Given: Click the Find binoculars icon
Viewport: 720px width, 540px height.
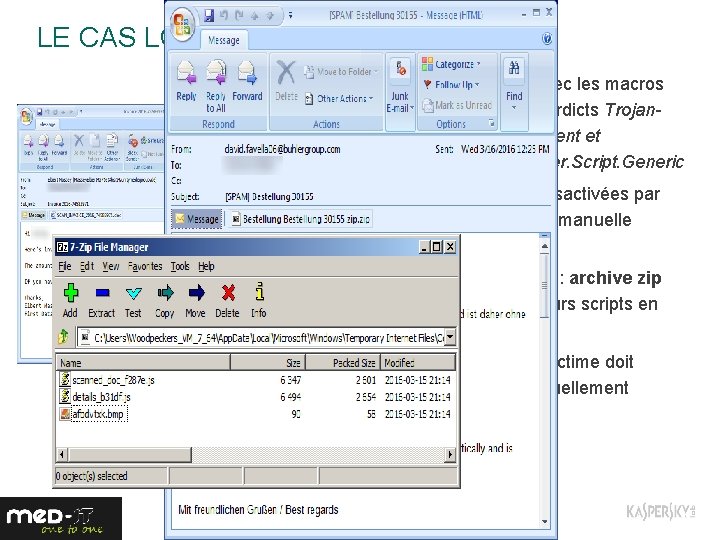Looking at the screenshot, I should 514,69.
